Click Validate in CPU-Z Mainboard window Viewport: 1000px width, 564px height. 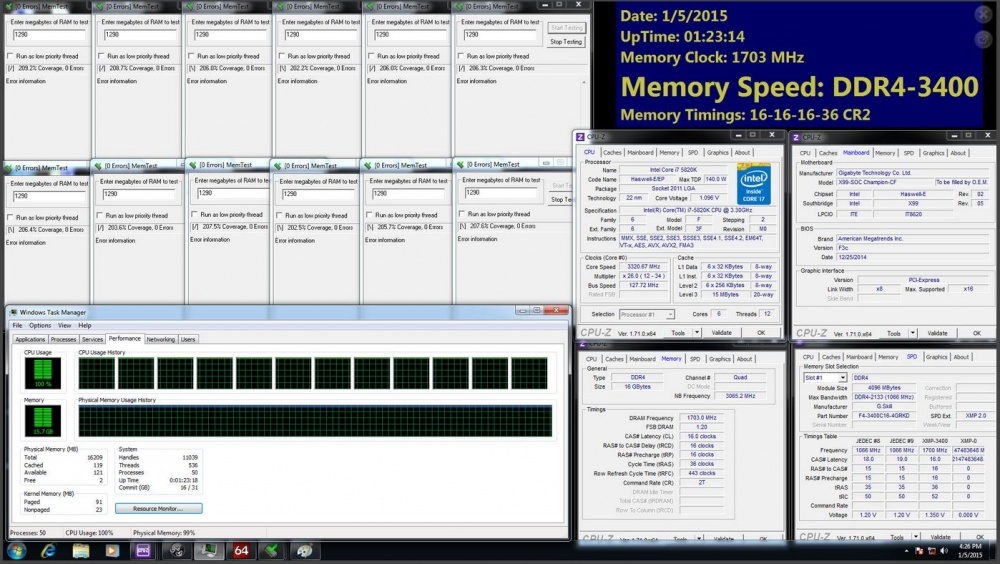937,333
